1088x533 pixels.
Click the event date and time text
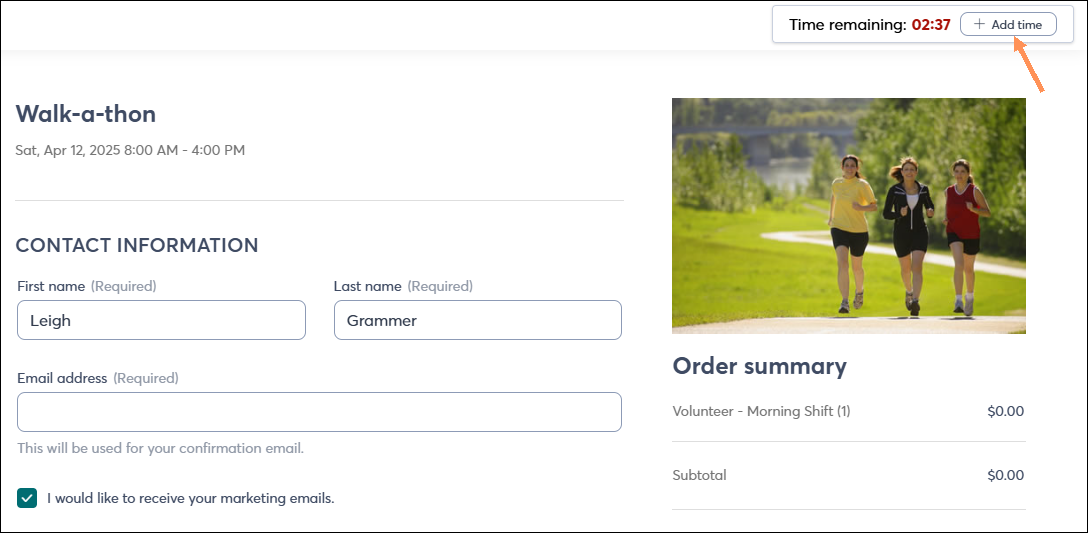(x=130, y=150)
